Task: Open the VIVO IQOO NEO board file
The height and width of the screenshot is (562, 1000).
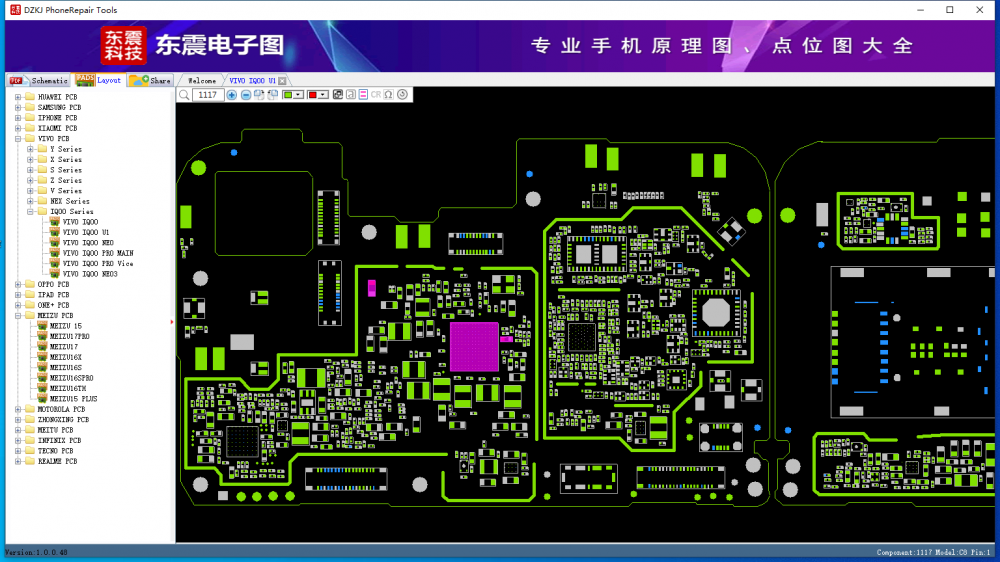Action: pos(88,243)
